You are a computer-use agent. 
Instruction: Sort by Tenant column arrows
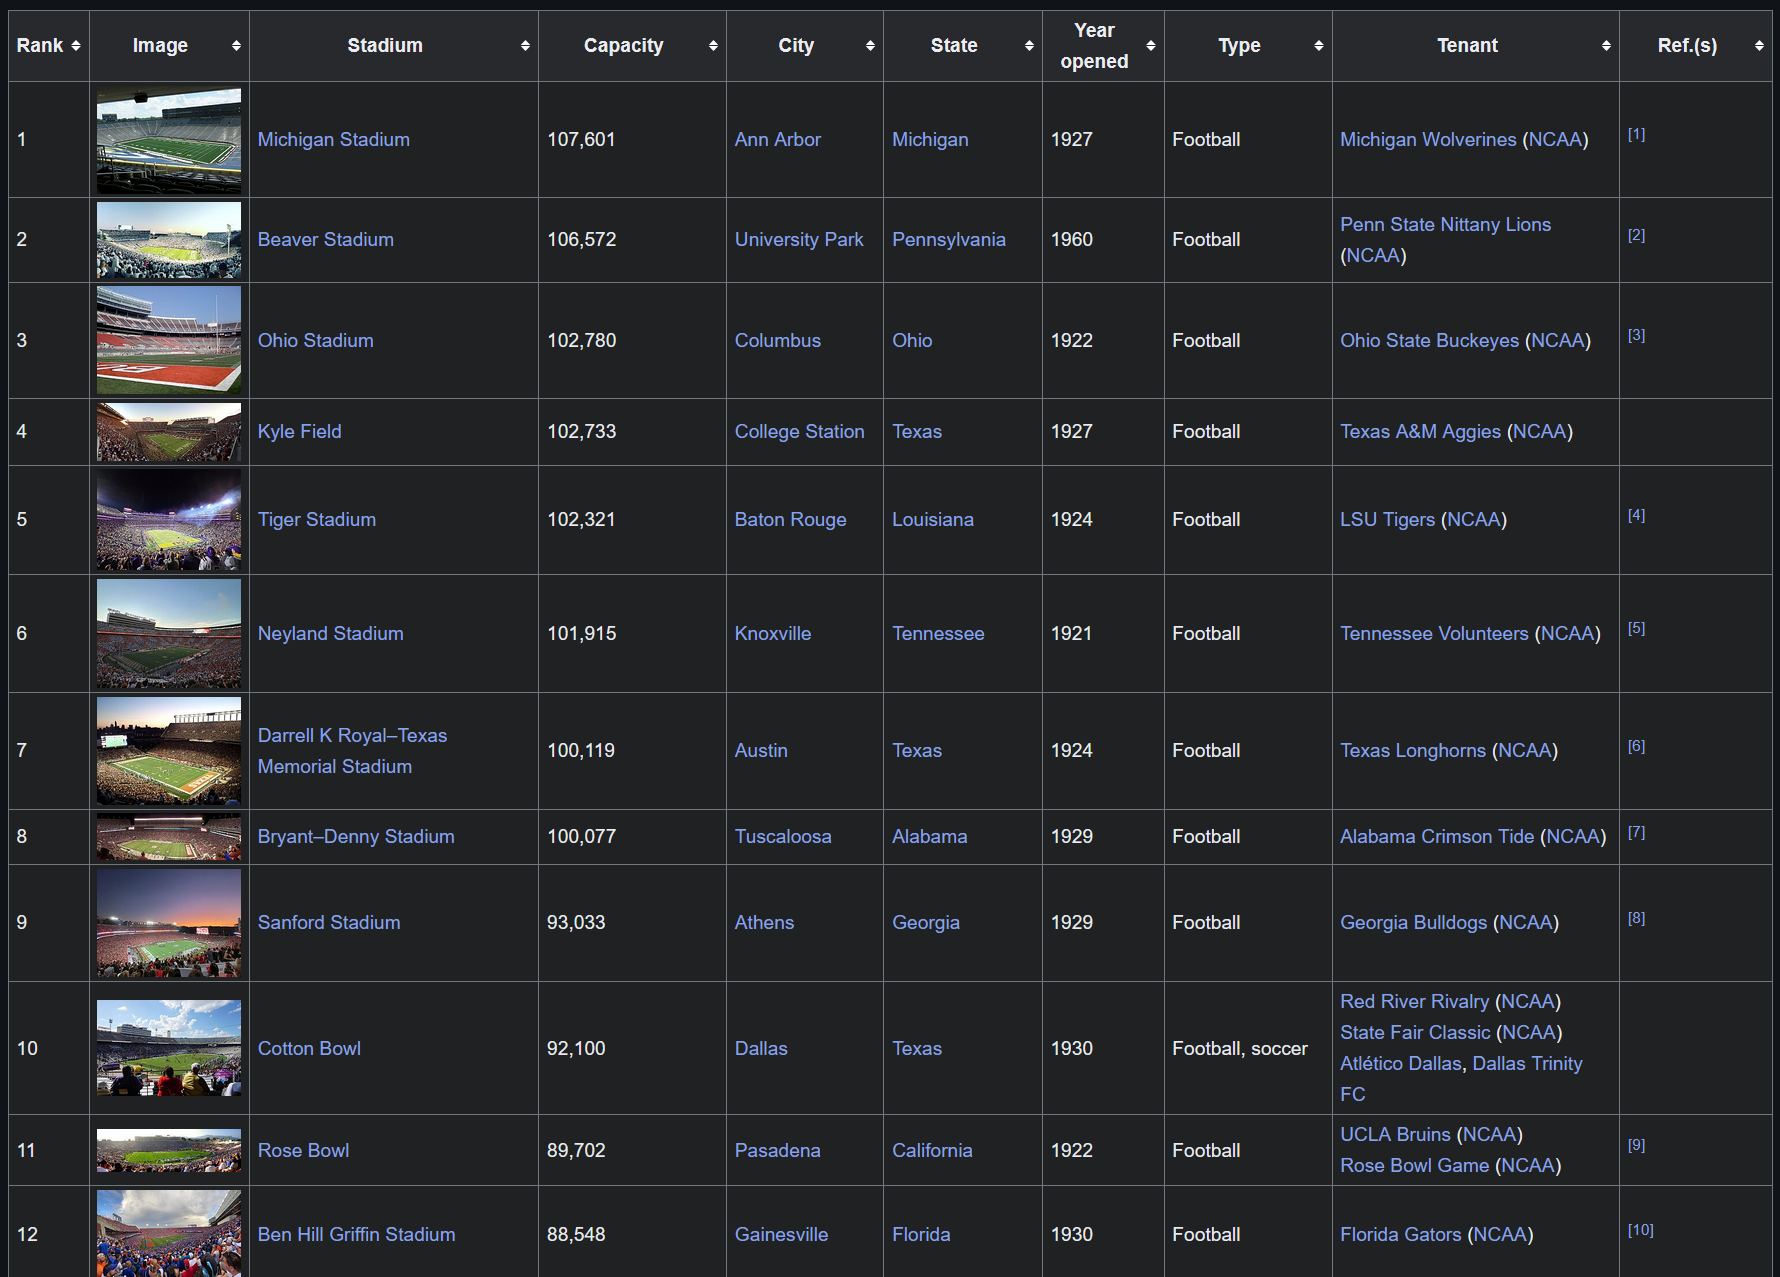tap(1606, 46)
